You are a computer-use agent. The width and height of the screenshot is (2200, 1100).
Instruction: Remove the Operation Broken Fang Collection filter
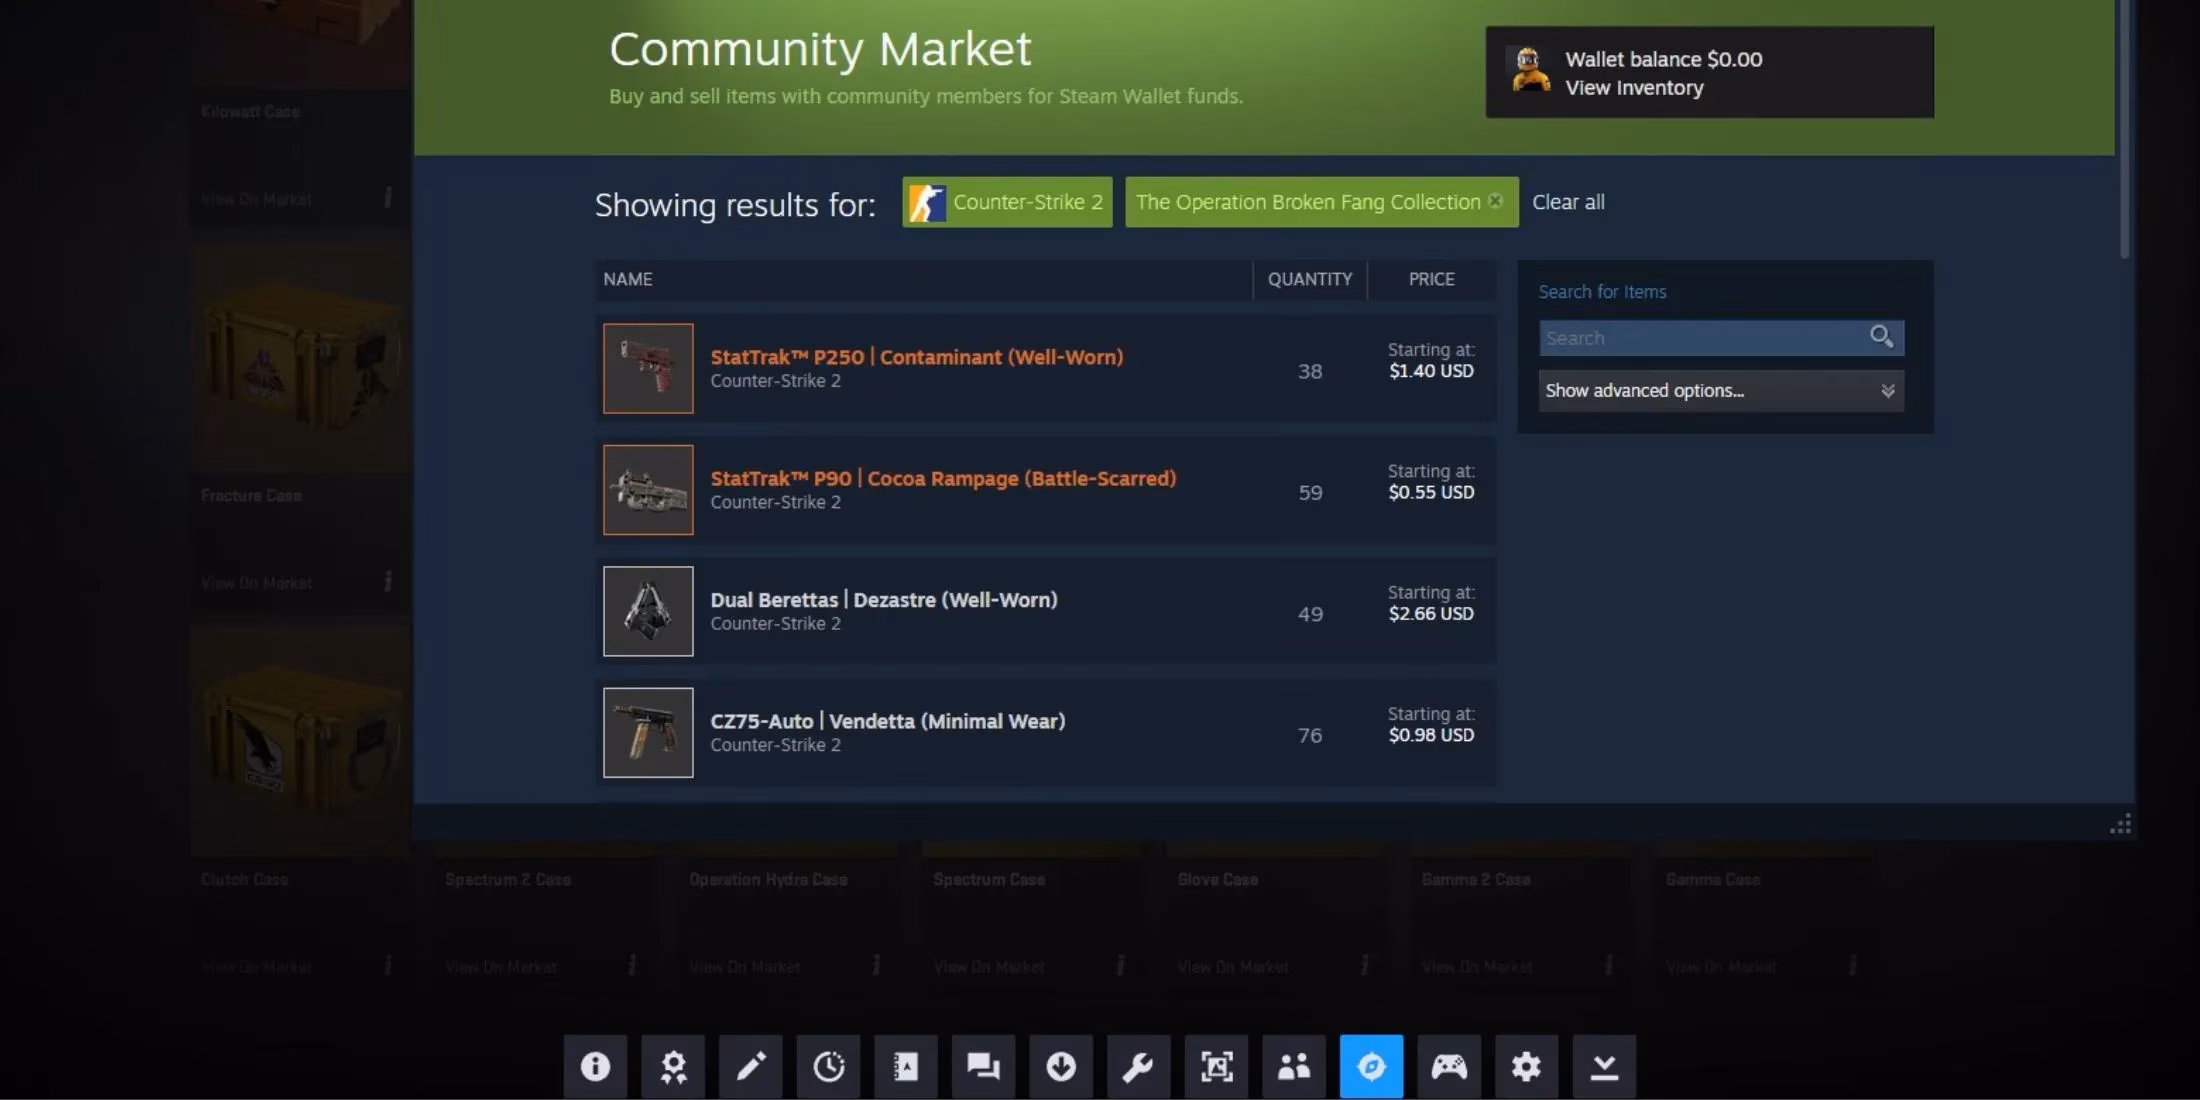click(x=1495, y=201)
